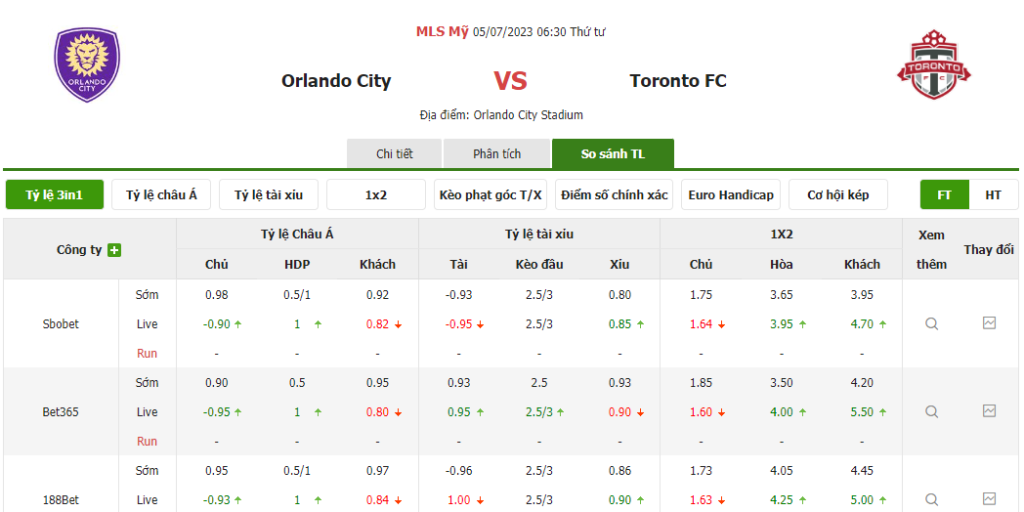This screenshot has width=1024, height=512.
Task: Switch to FT full-time toggle
Action: [944, 195]
